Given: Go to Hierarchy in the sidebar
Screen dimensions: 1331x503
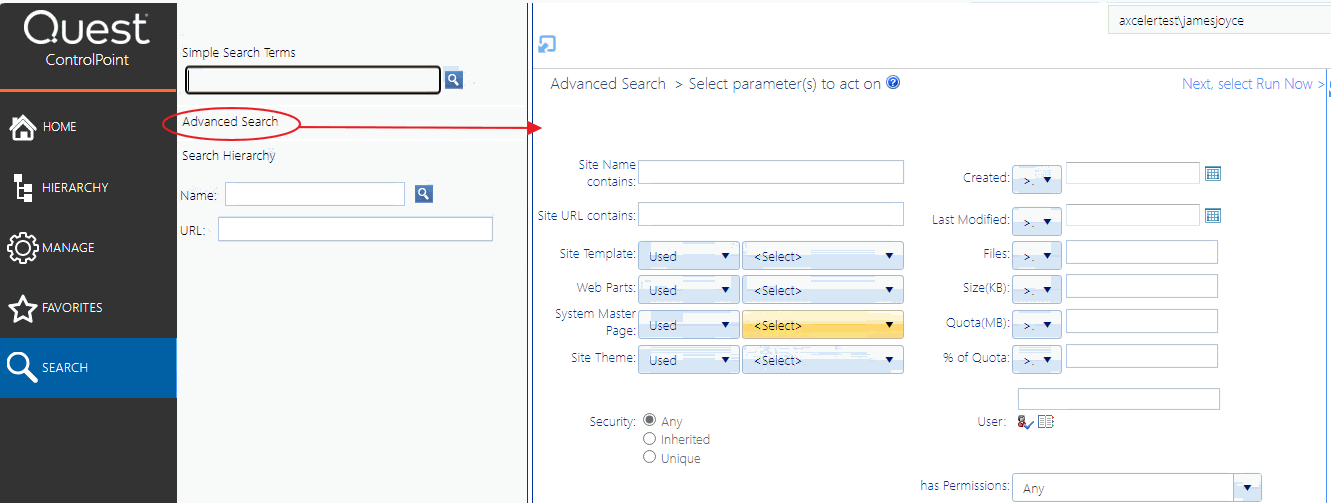Looking at the screenshot, I should pos(75,188).
